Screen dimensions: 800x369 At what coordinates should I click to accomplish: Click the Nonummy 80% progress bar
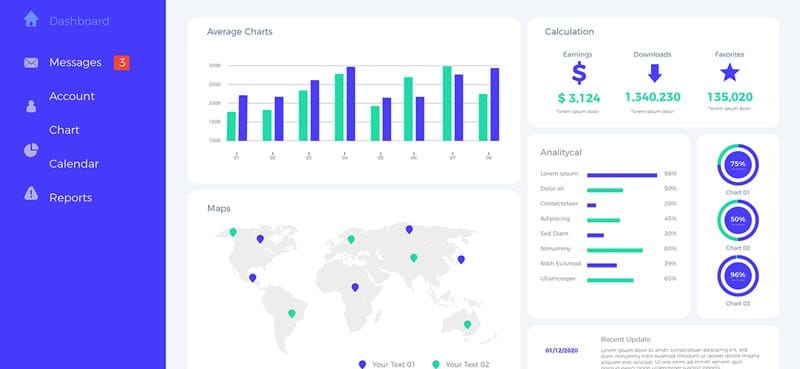coord(615,250)
